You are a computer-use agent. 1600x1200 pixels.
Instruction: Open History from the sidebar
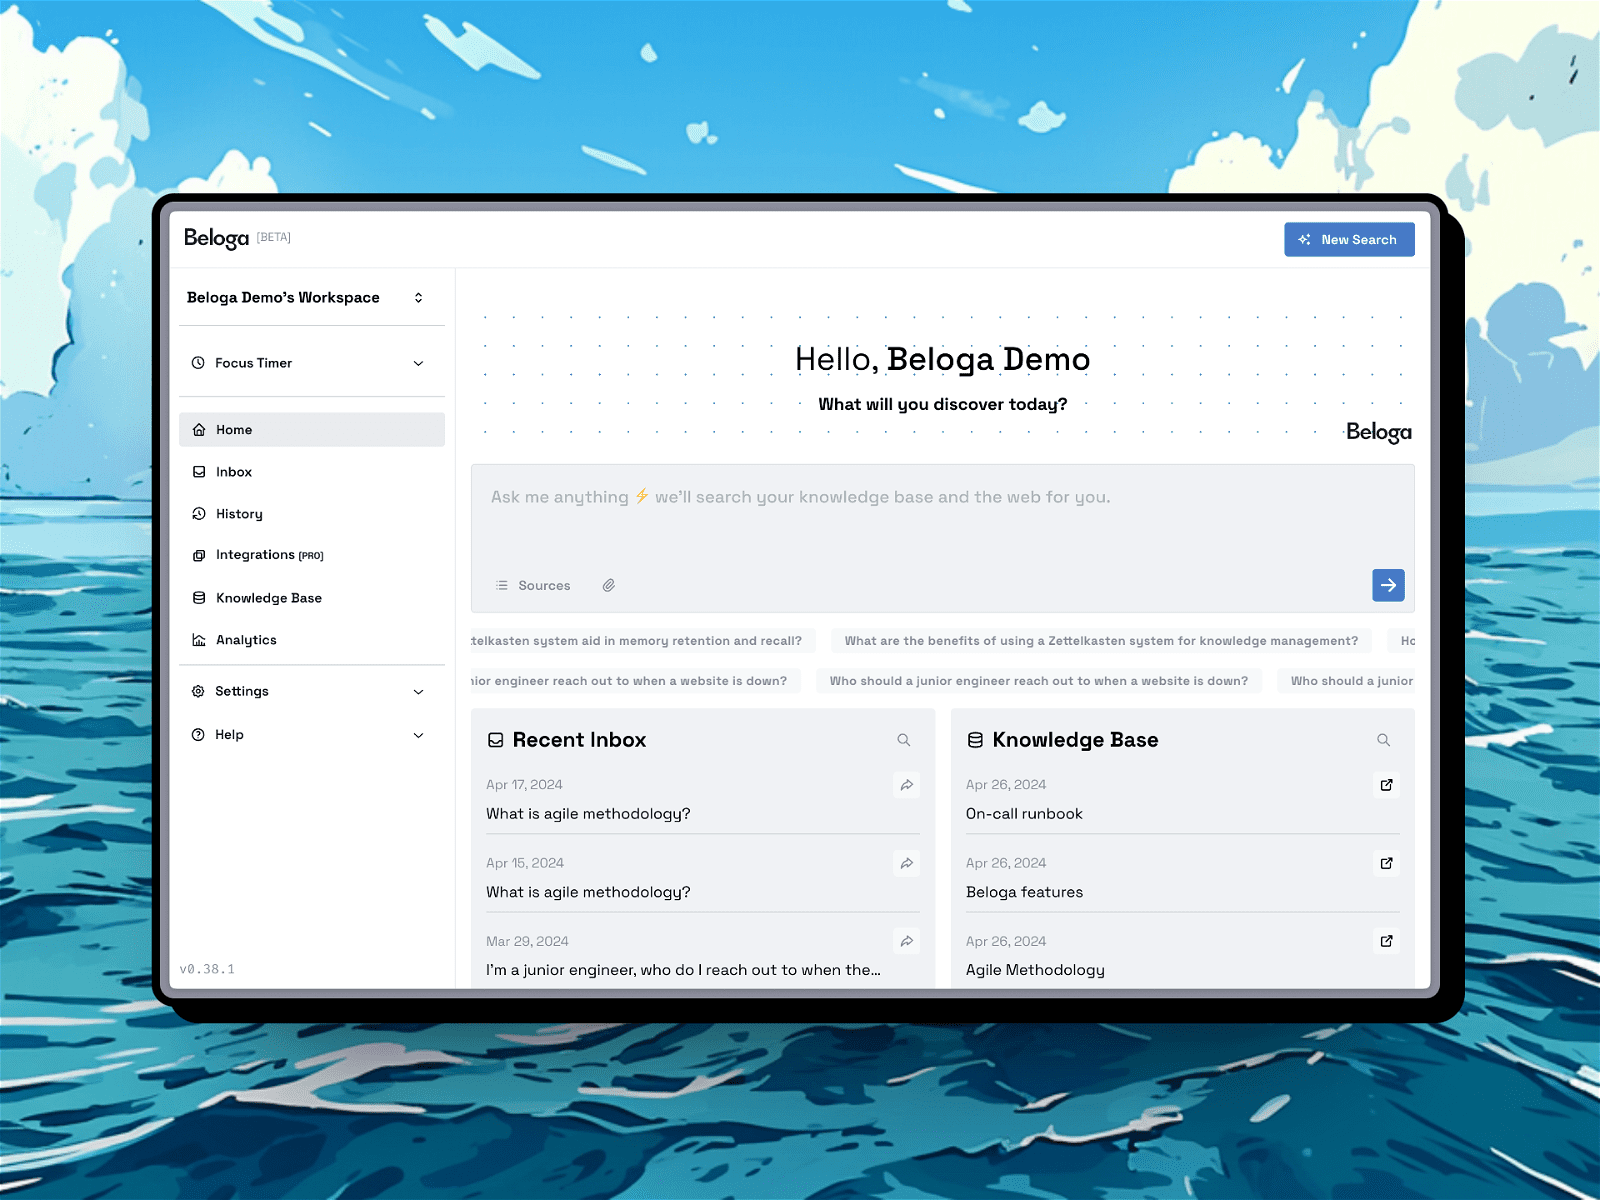pos(239,514)
